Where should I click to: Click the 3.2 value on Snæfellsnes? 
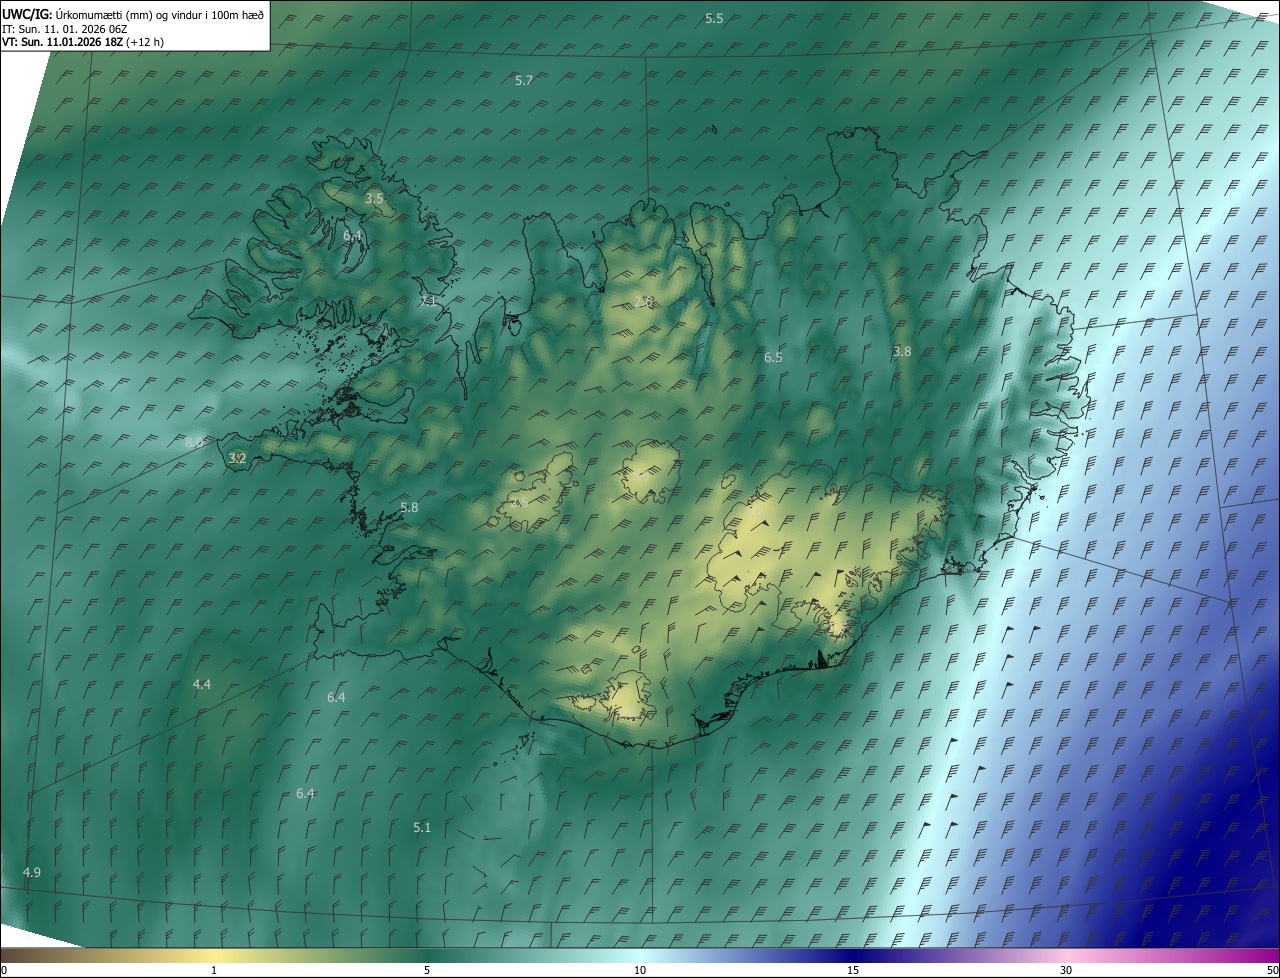(237, 458)
